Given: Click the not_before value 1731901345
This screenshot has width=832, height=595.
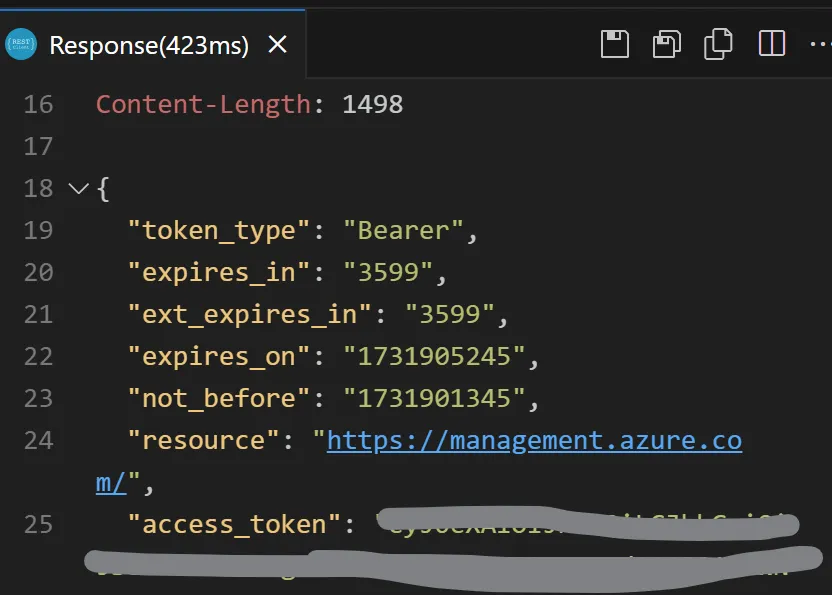Looking at the screenshot, I should [x=434, y=398].
